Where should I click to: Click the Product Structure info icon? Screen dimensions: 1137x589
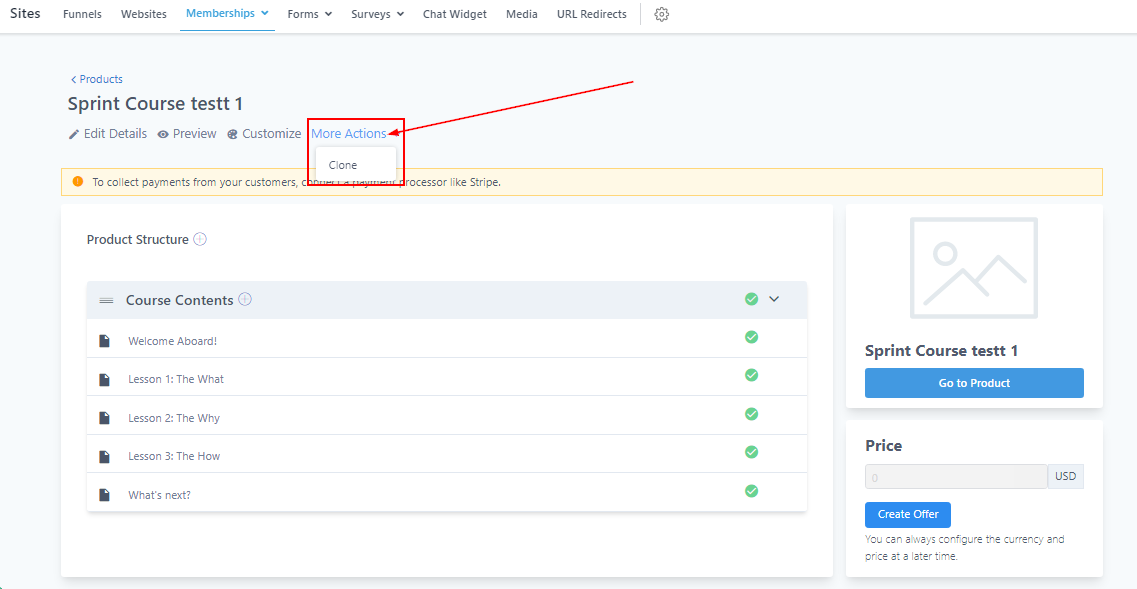click(200, 239)
